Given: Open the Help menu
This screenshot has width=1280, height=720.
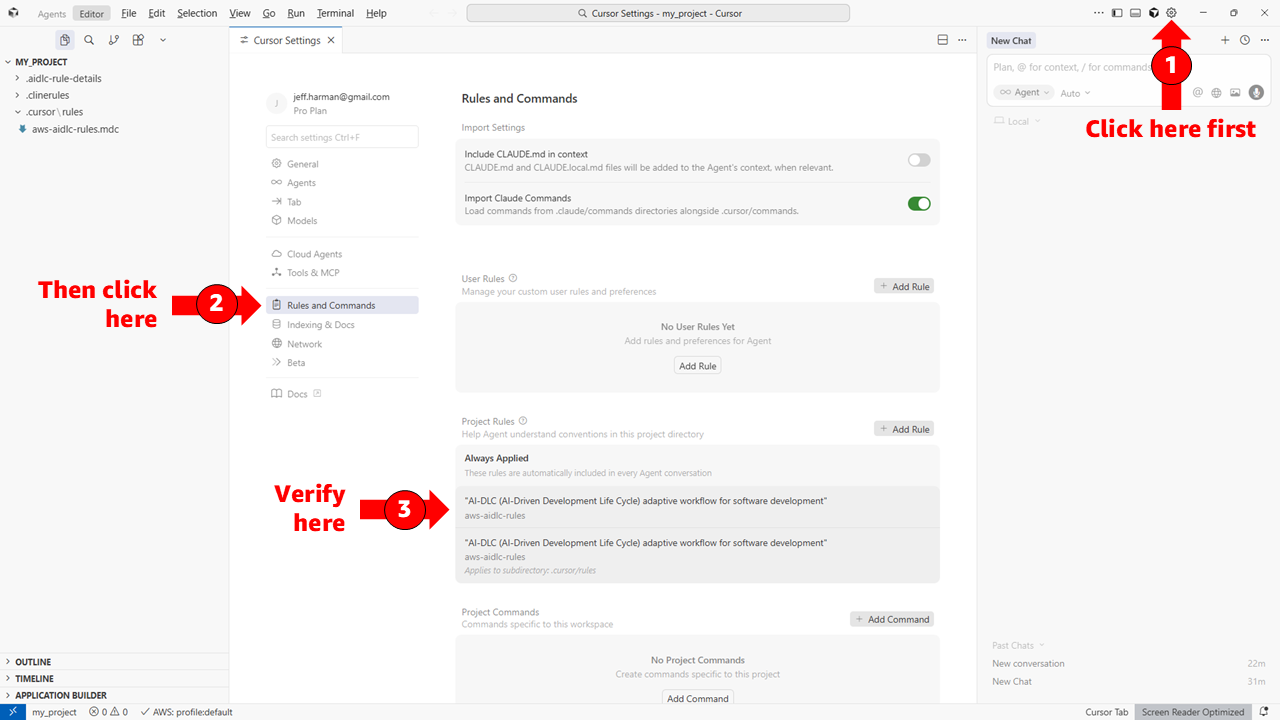Looking at the screenshot, I should coord(376,13).
